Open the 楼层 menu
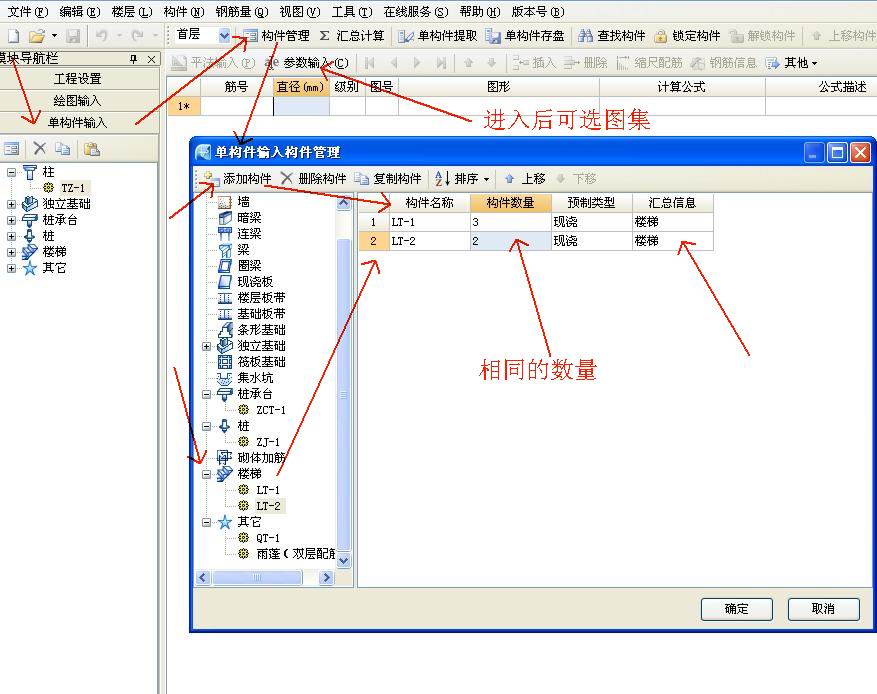This screenshot has width=877, height=694. [x=132, y=11]
